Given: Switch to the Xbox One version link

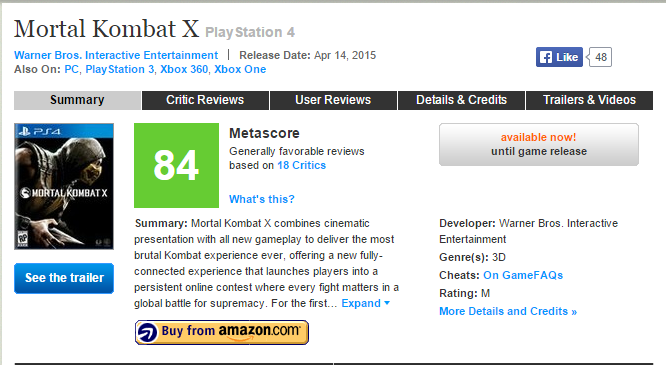Looking at the screenshot, I should click(x=240, y=69).
